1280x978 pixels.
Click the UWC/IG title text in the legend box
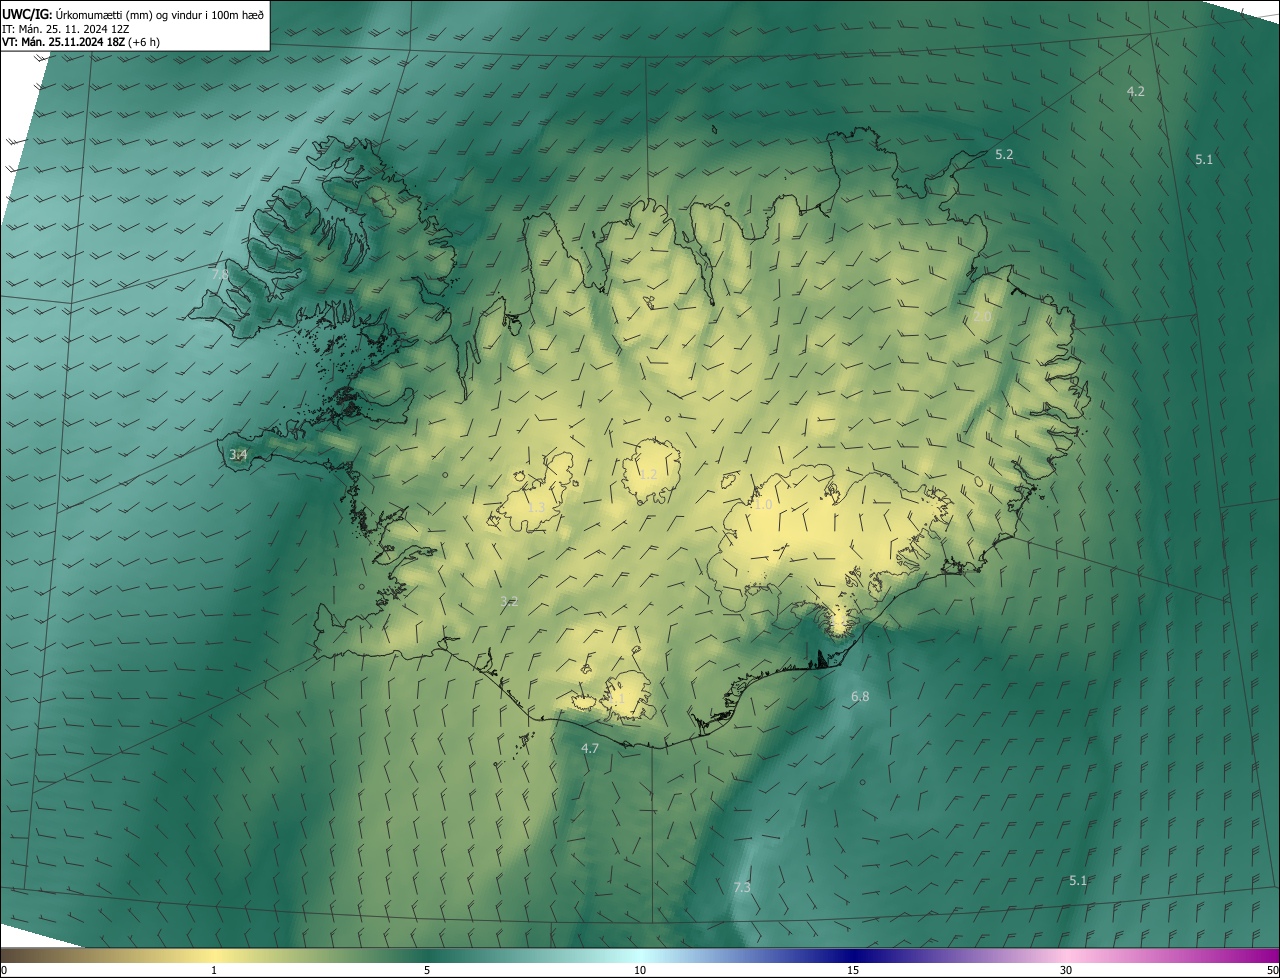[27, 13]
